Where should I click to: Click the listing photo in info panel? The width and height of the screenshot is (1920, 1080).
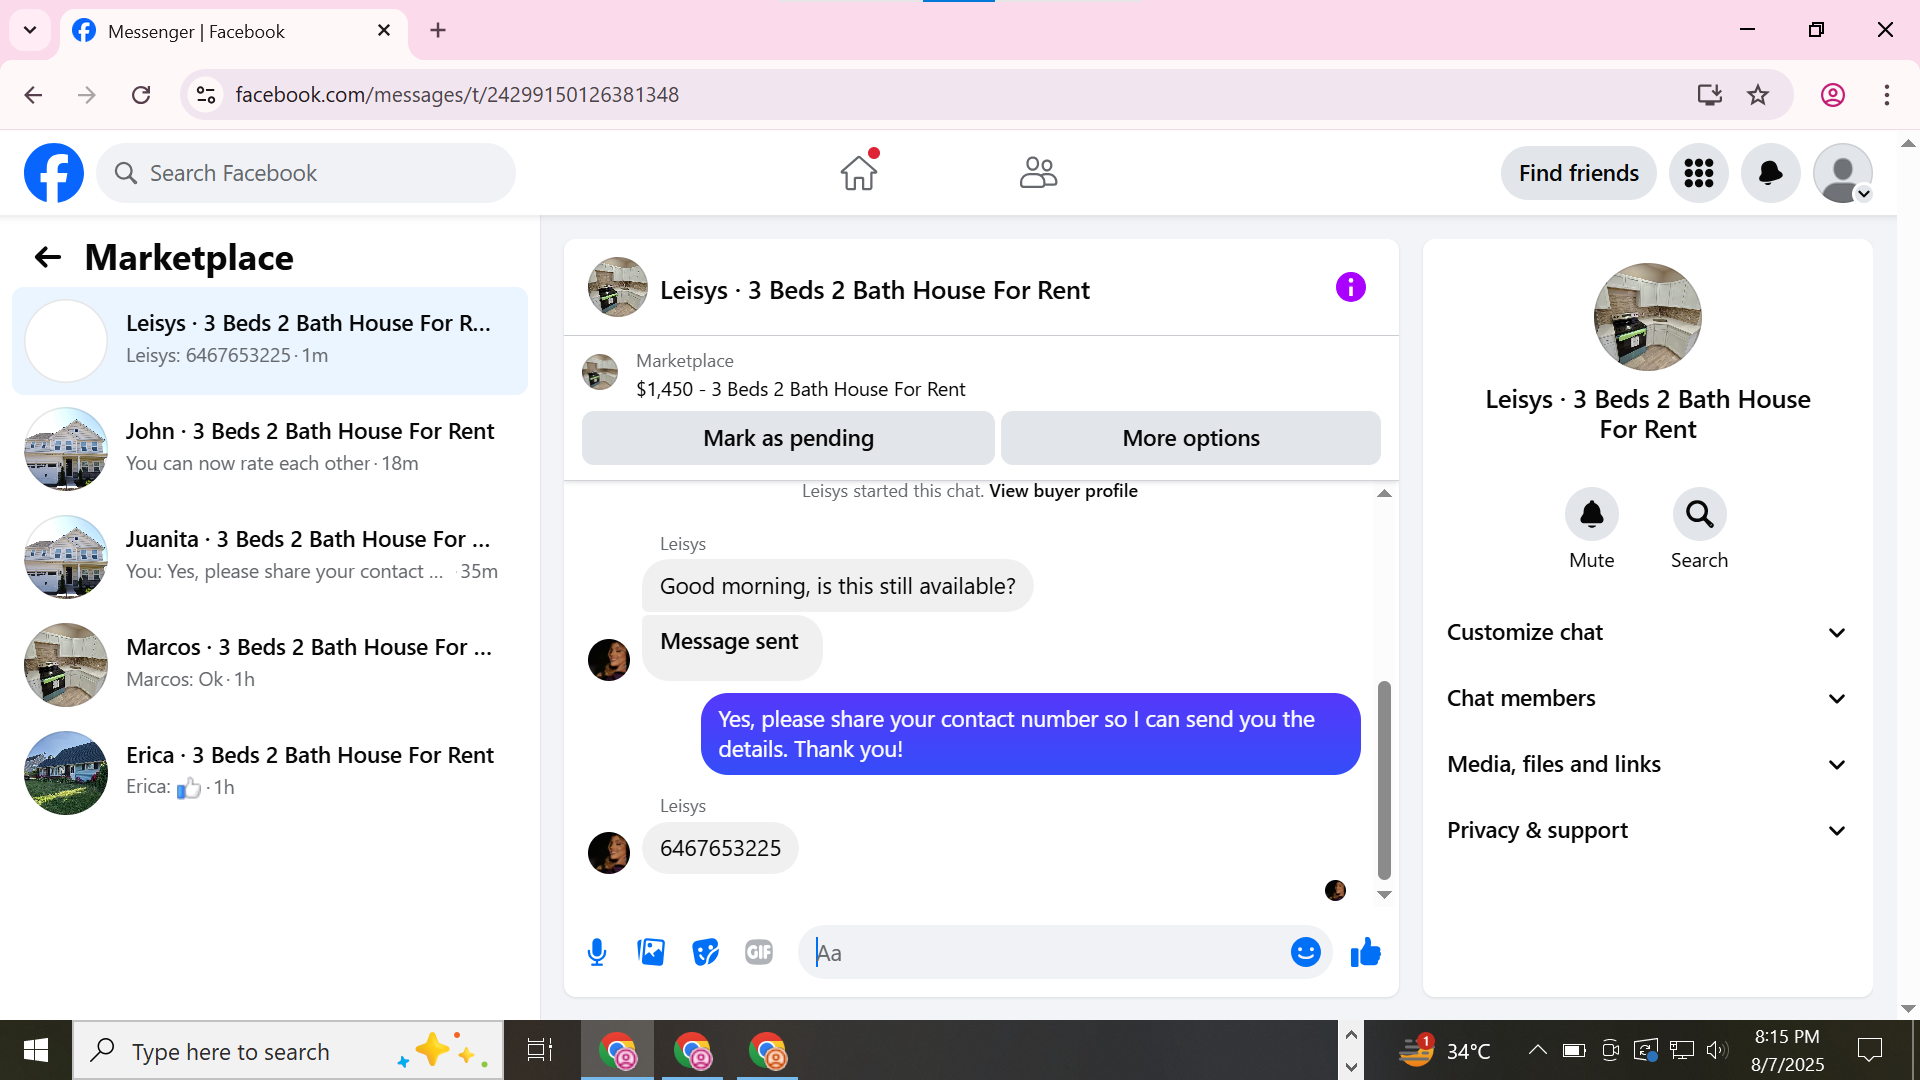pyautogui.click(x=1647, y=317)
